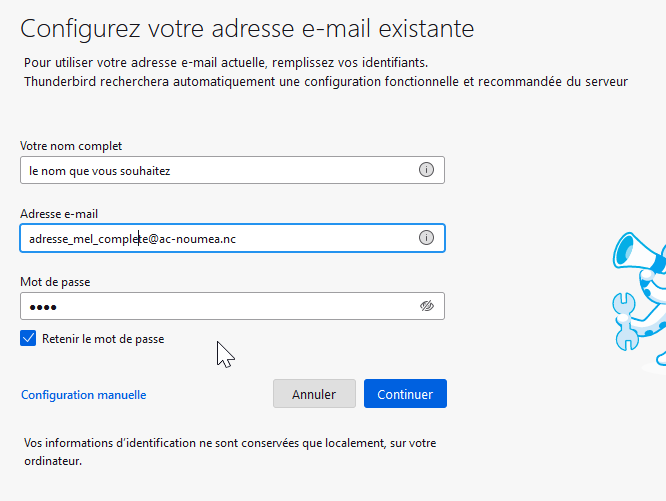Click the 'Thunderbird recherchera automatiquement' description line
Screen dimensions: 666x501
tap(325, 81)
